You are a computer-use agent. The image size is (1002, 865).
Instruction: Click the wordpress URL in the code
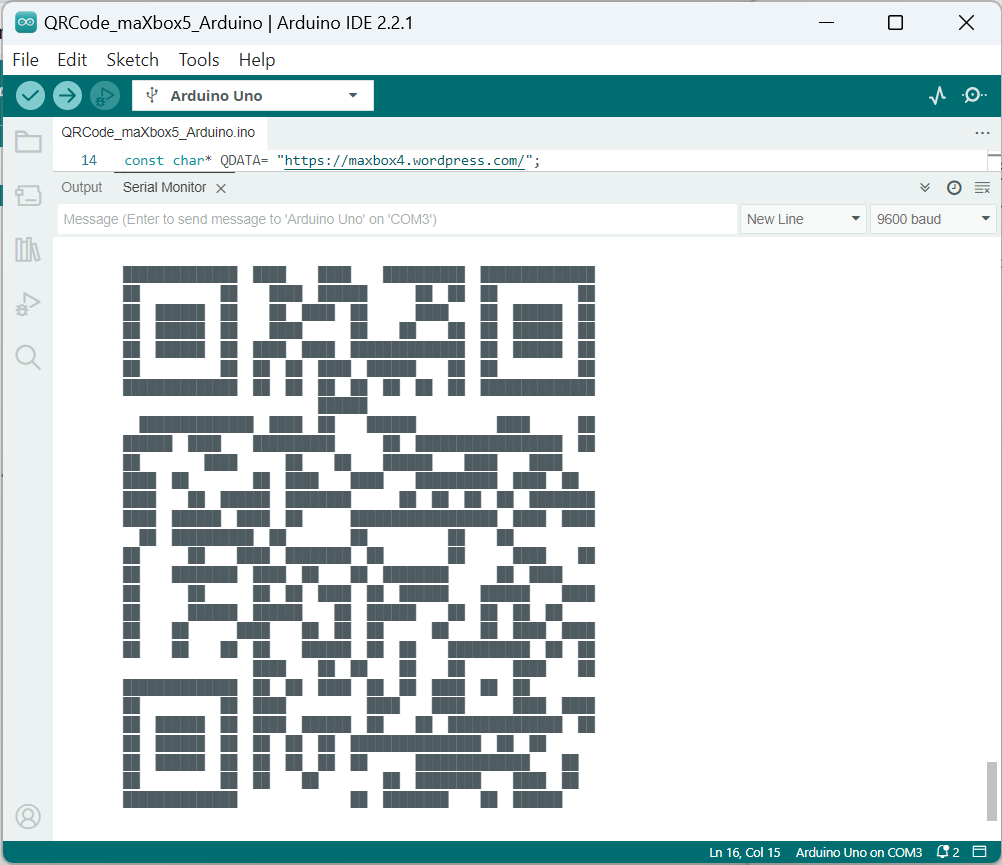[x=404, y=160]
